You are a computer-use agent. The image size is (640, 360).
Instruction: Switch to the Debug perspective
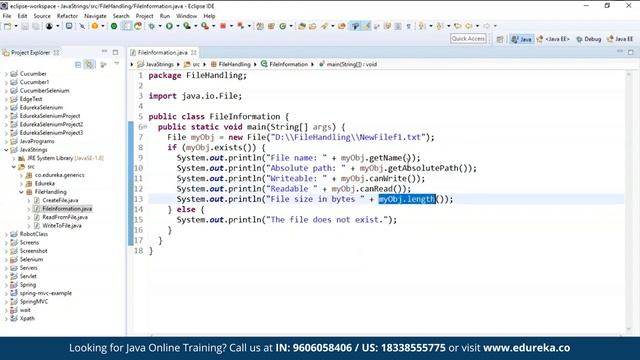pyautogui.click(x=589, y=39)
